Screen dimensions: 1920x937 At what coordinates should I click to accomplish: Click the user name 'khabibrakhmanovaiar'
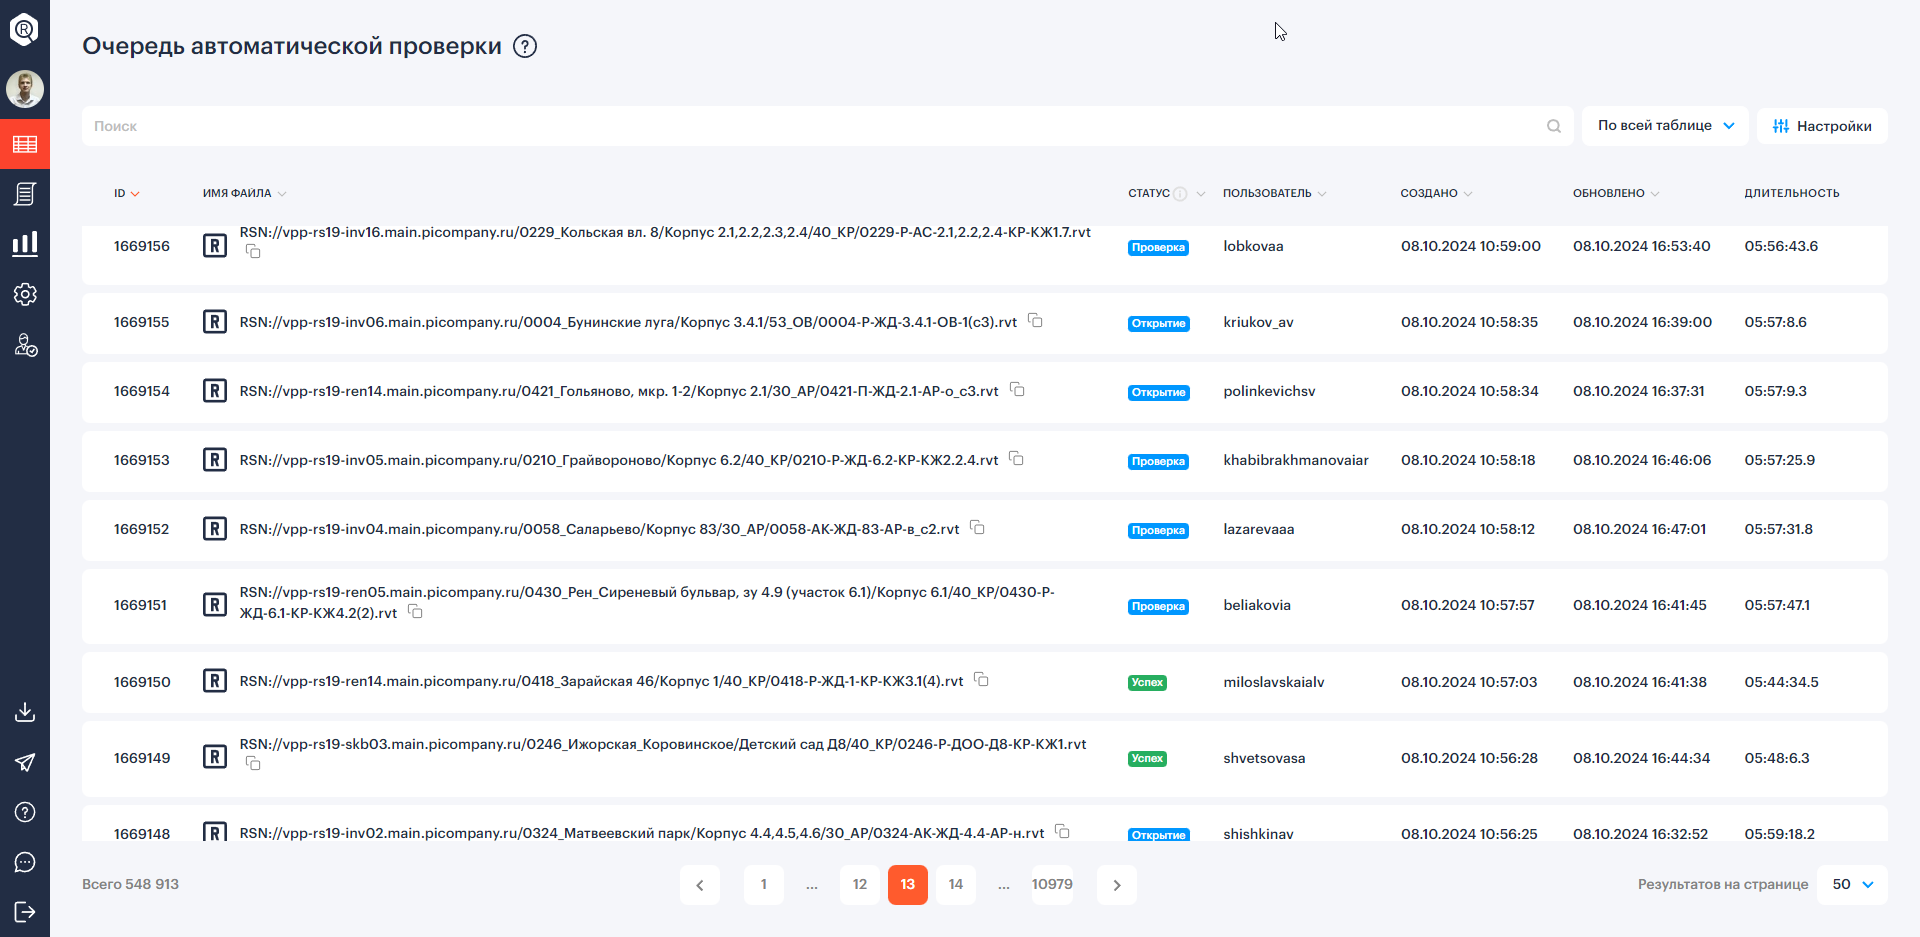[x=1296, y=460]
